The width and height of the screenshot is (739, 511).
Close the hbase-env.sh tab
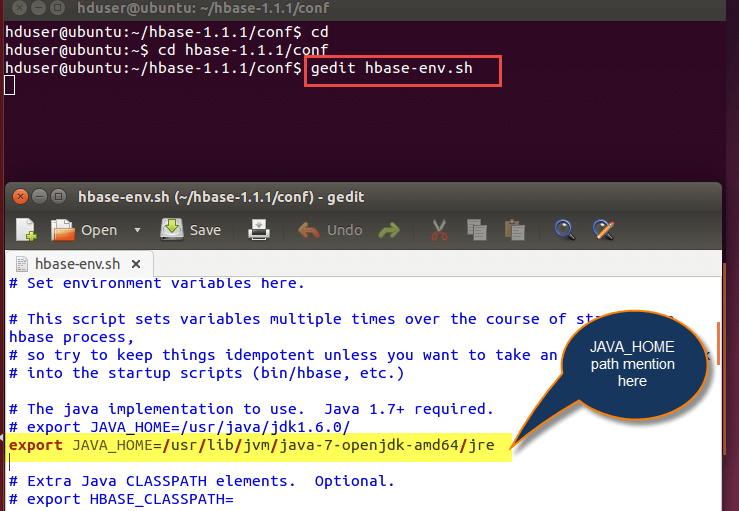click(136, 264)
